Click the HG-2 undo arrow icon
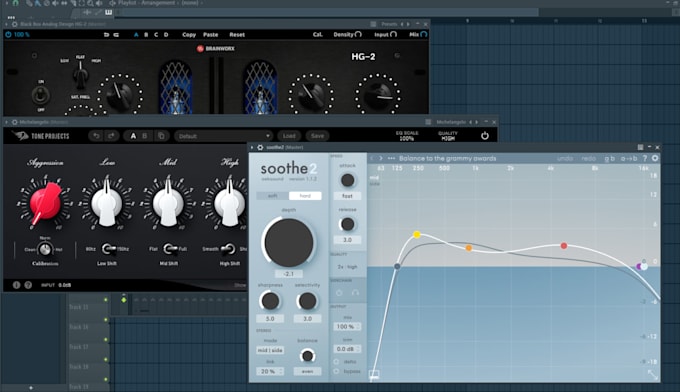The image size is (680, 392). coord(106,35)
